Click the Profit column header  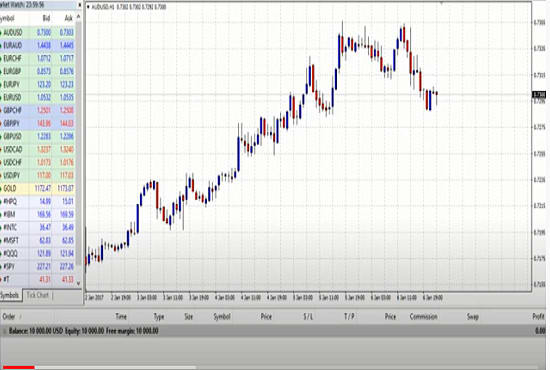[x=538, y=317]
